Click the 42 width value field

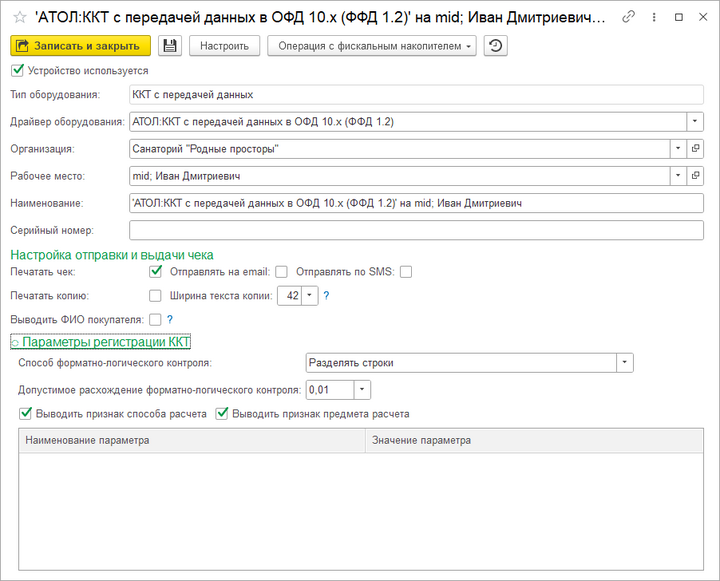click(x=290, y=295)
